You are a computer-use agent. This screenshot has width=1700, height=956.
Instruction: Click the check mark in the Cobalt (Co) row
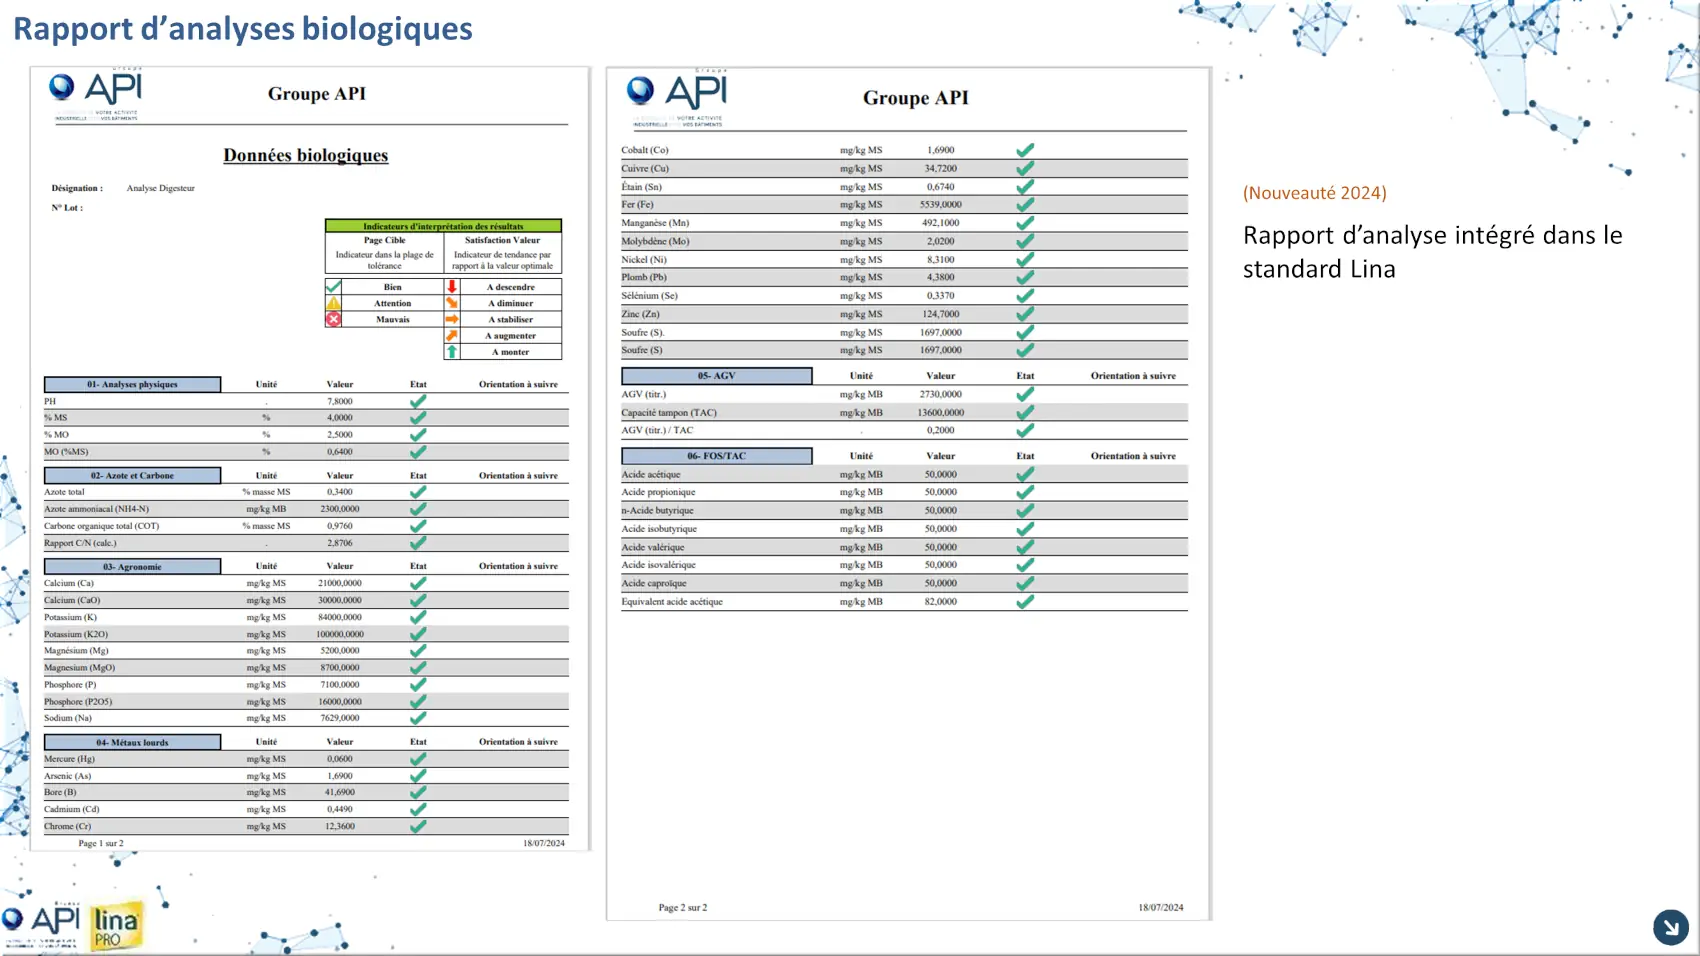click(1025, 150)
